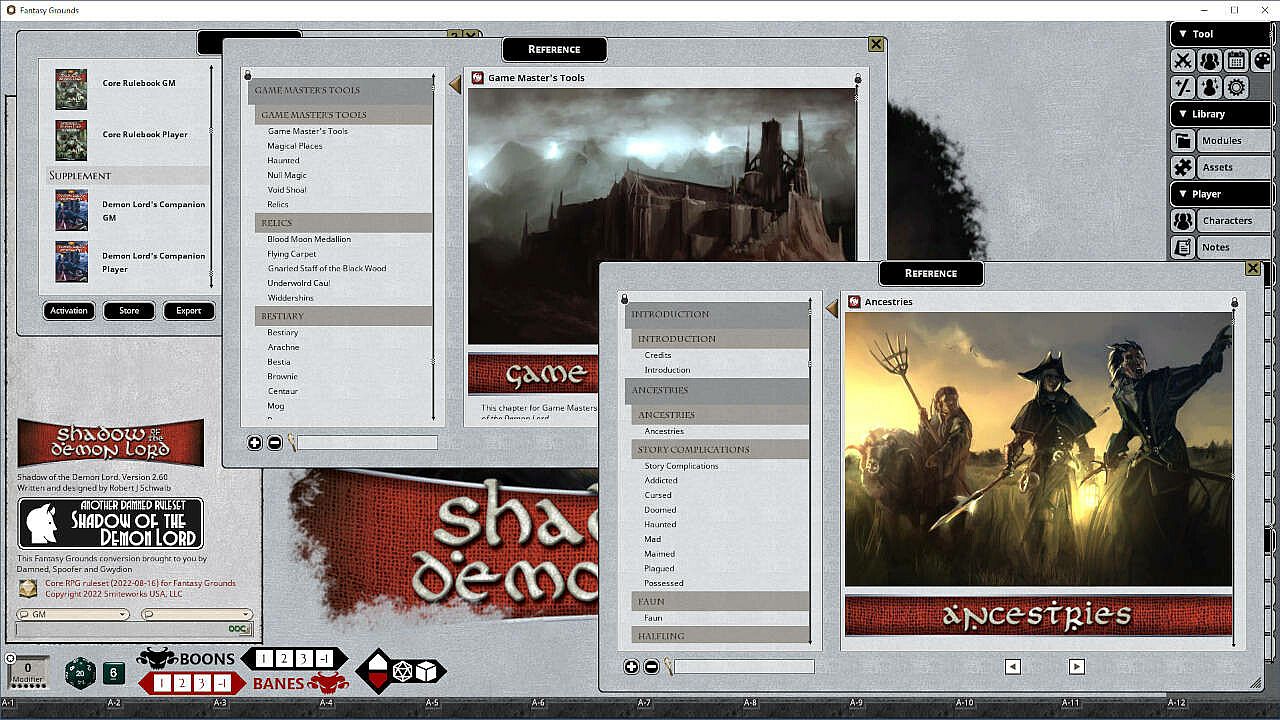Click the Notes pad icon in sidebar

point(1183,247)
